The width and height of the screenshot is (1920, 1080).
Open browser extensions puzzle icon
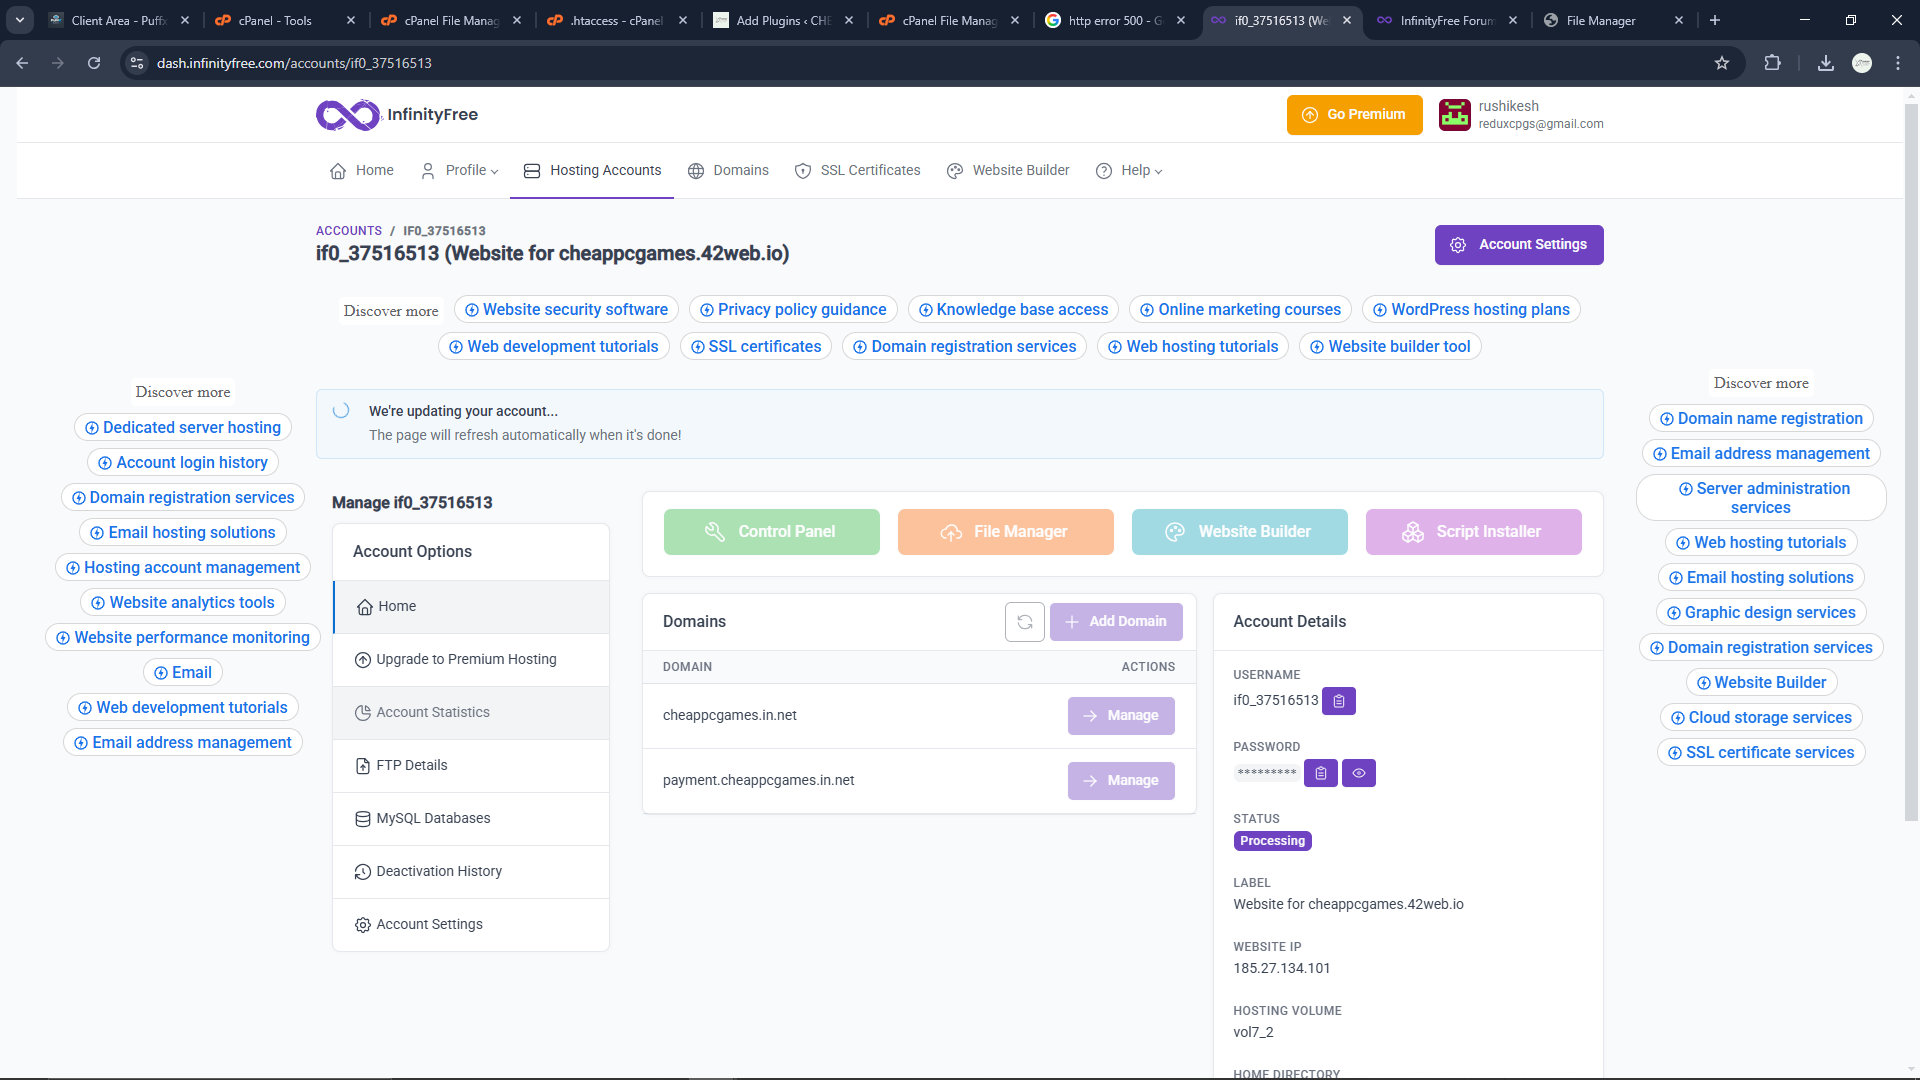point(1772,63)
